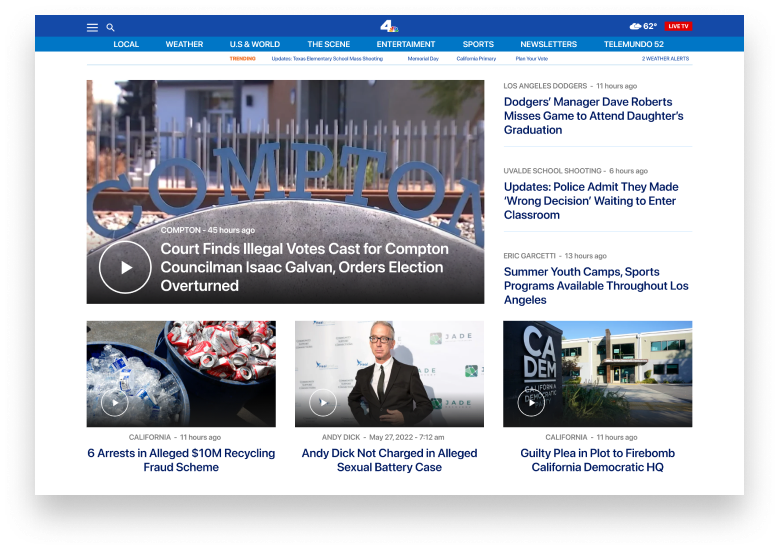This screenshot has width=779, height=550.
Task: Open the weather cloud icon with 62°
Action: (x=643, y=26)
